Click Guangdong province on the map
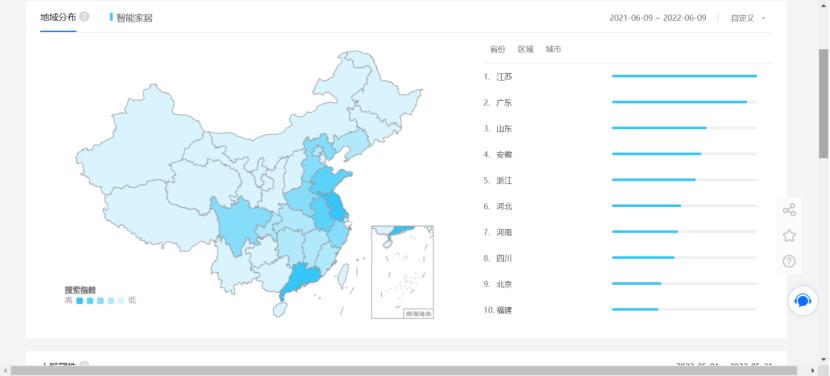This screenshot has width=830, height=376. point(302,277)
